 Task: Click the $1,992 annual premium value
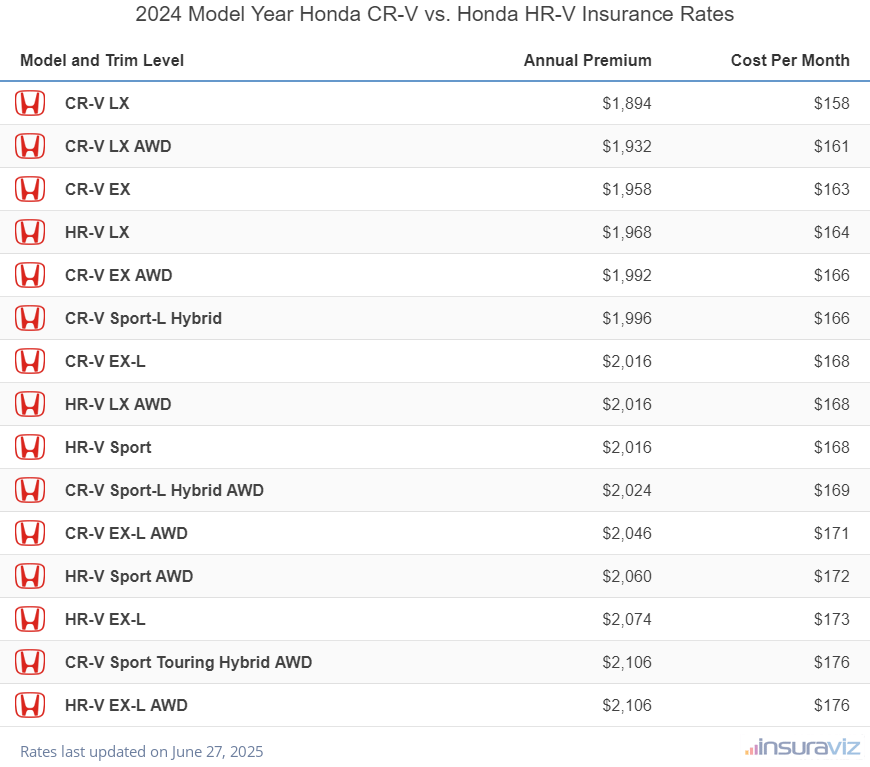pos(627,276)
